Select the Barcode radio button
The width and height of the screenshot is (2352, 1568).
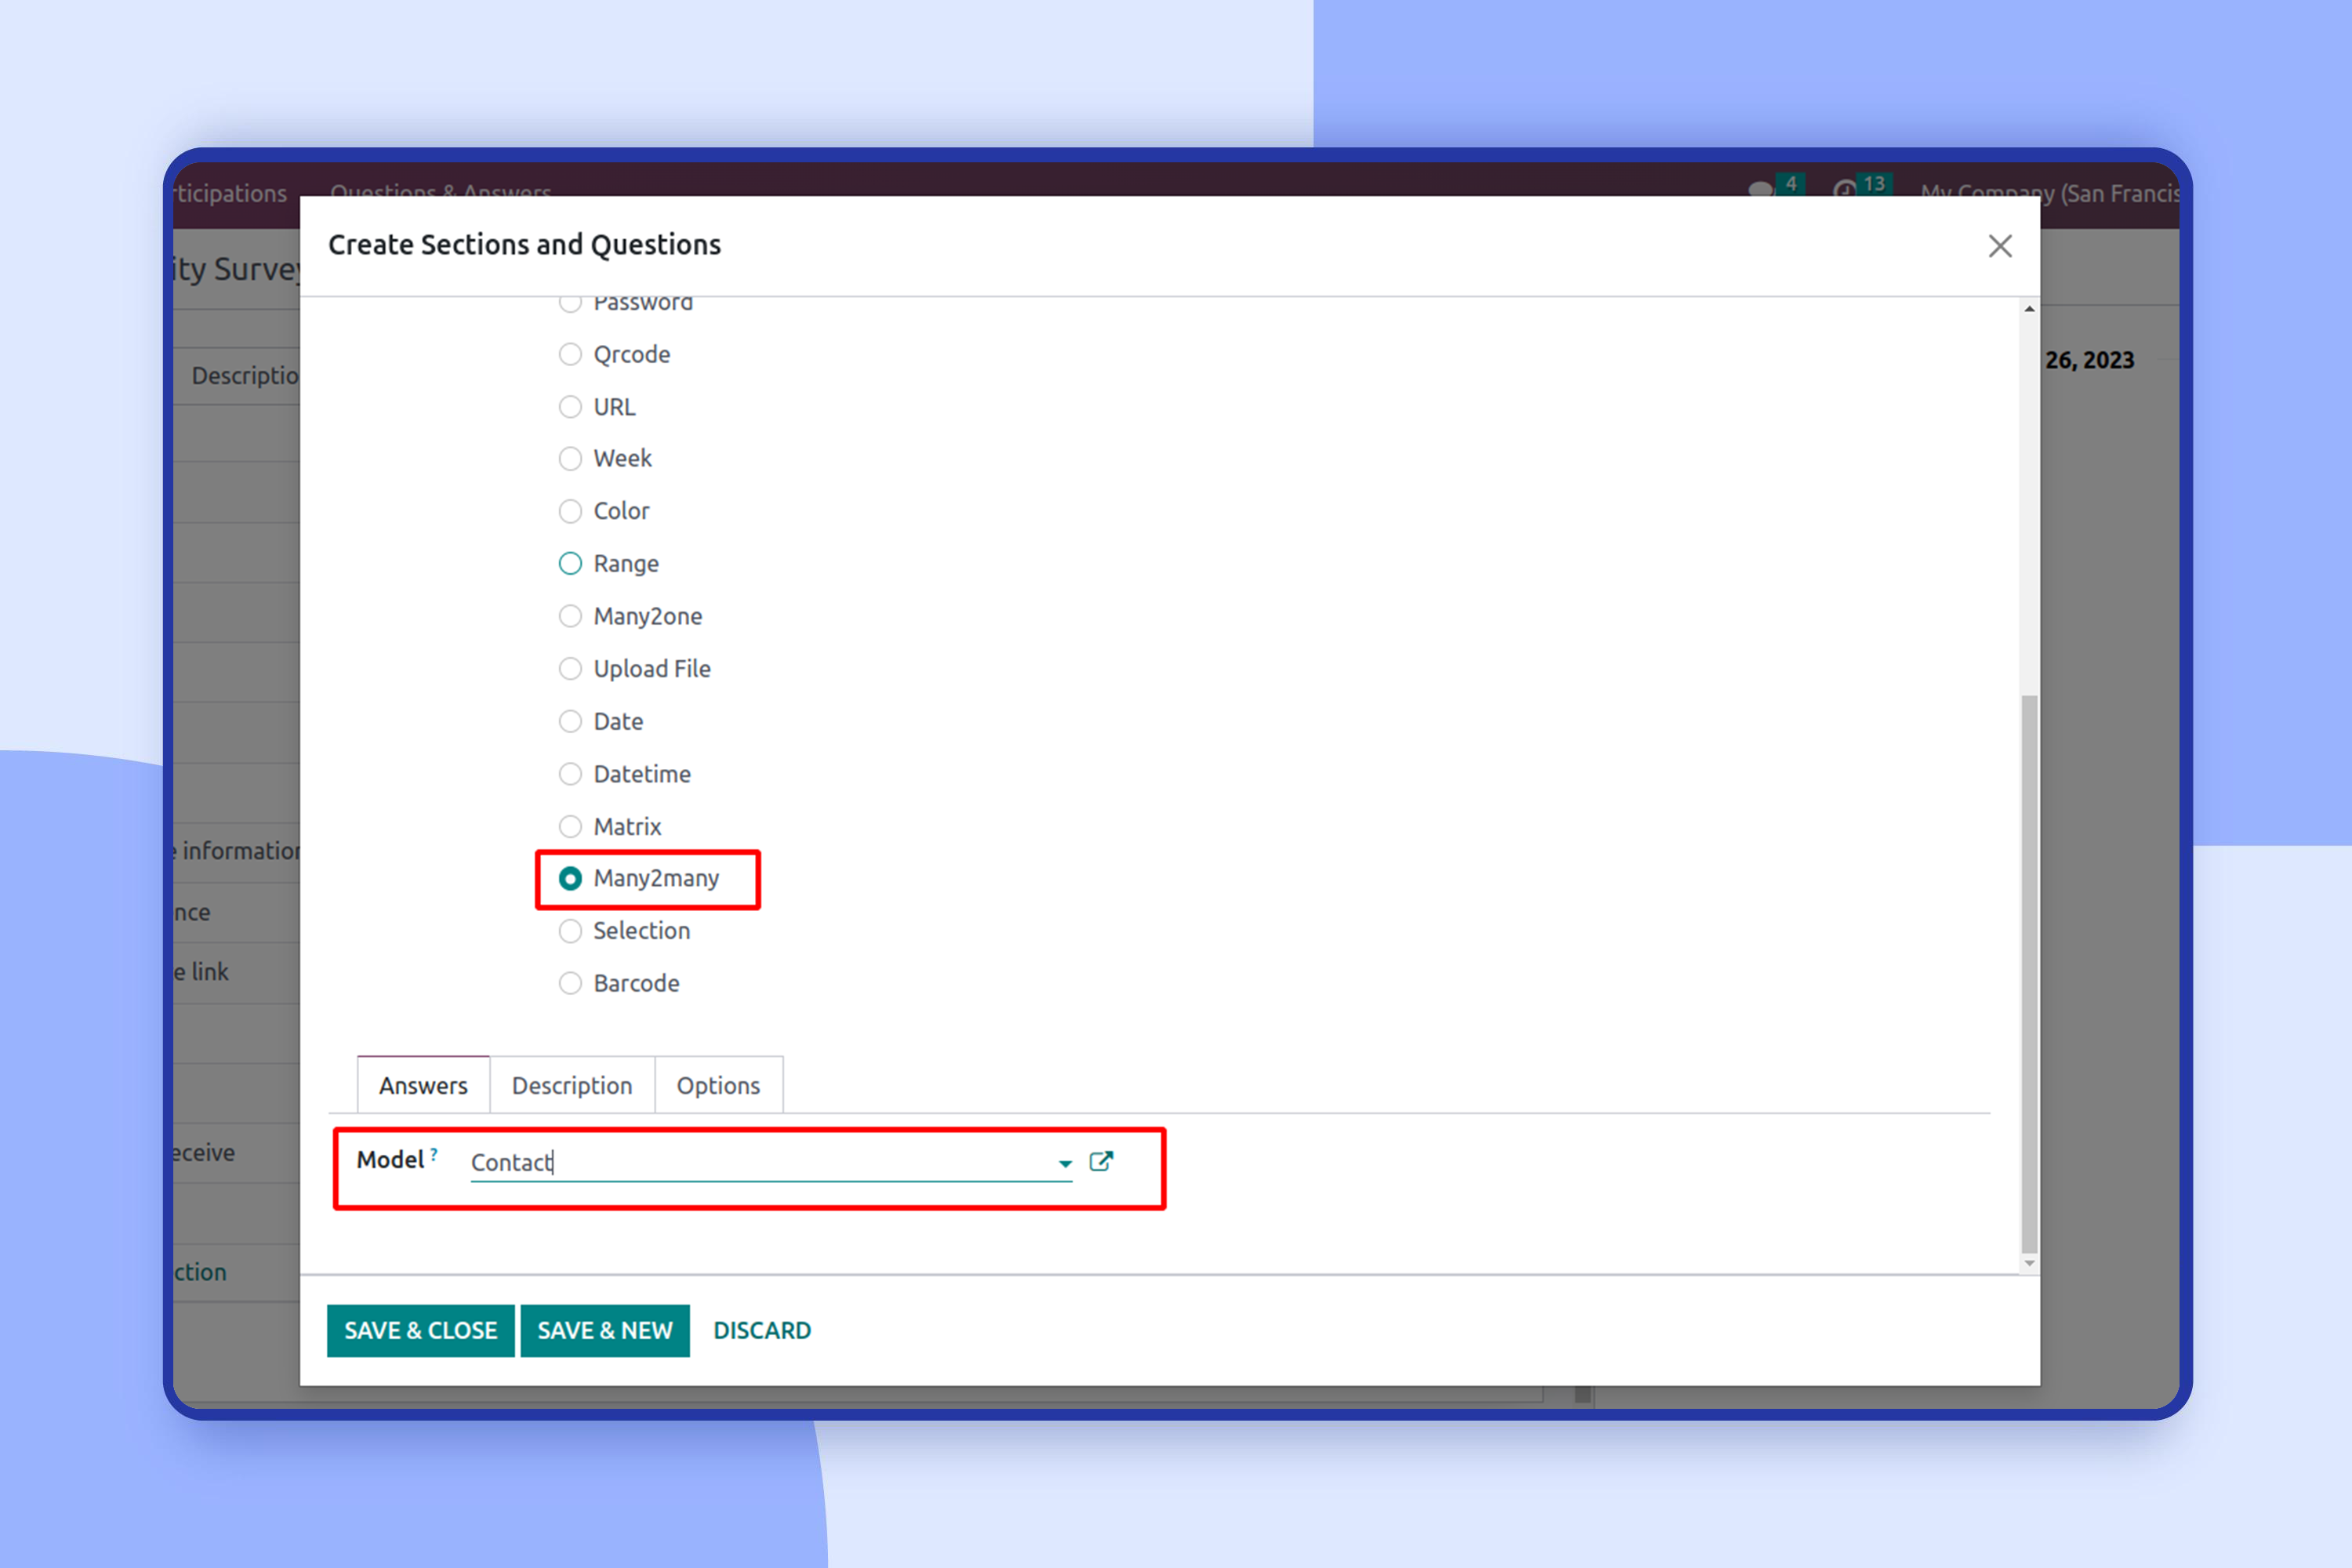point(570,983)
